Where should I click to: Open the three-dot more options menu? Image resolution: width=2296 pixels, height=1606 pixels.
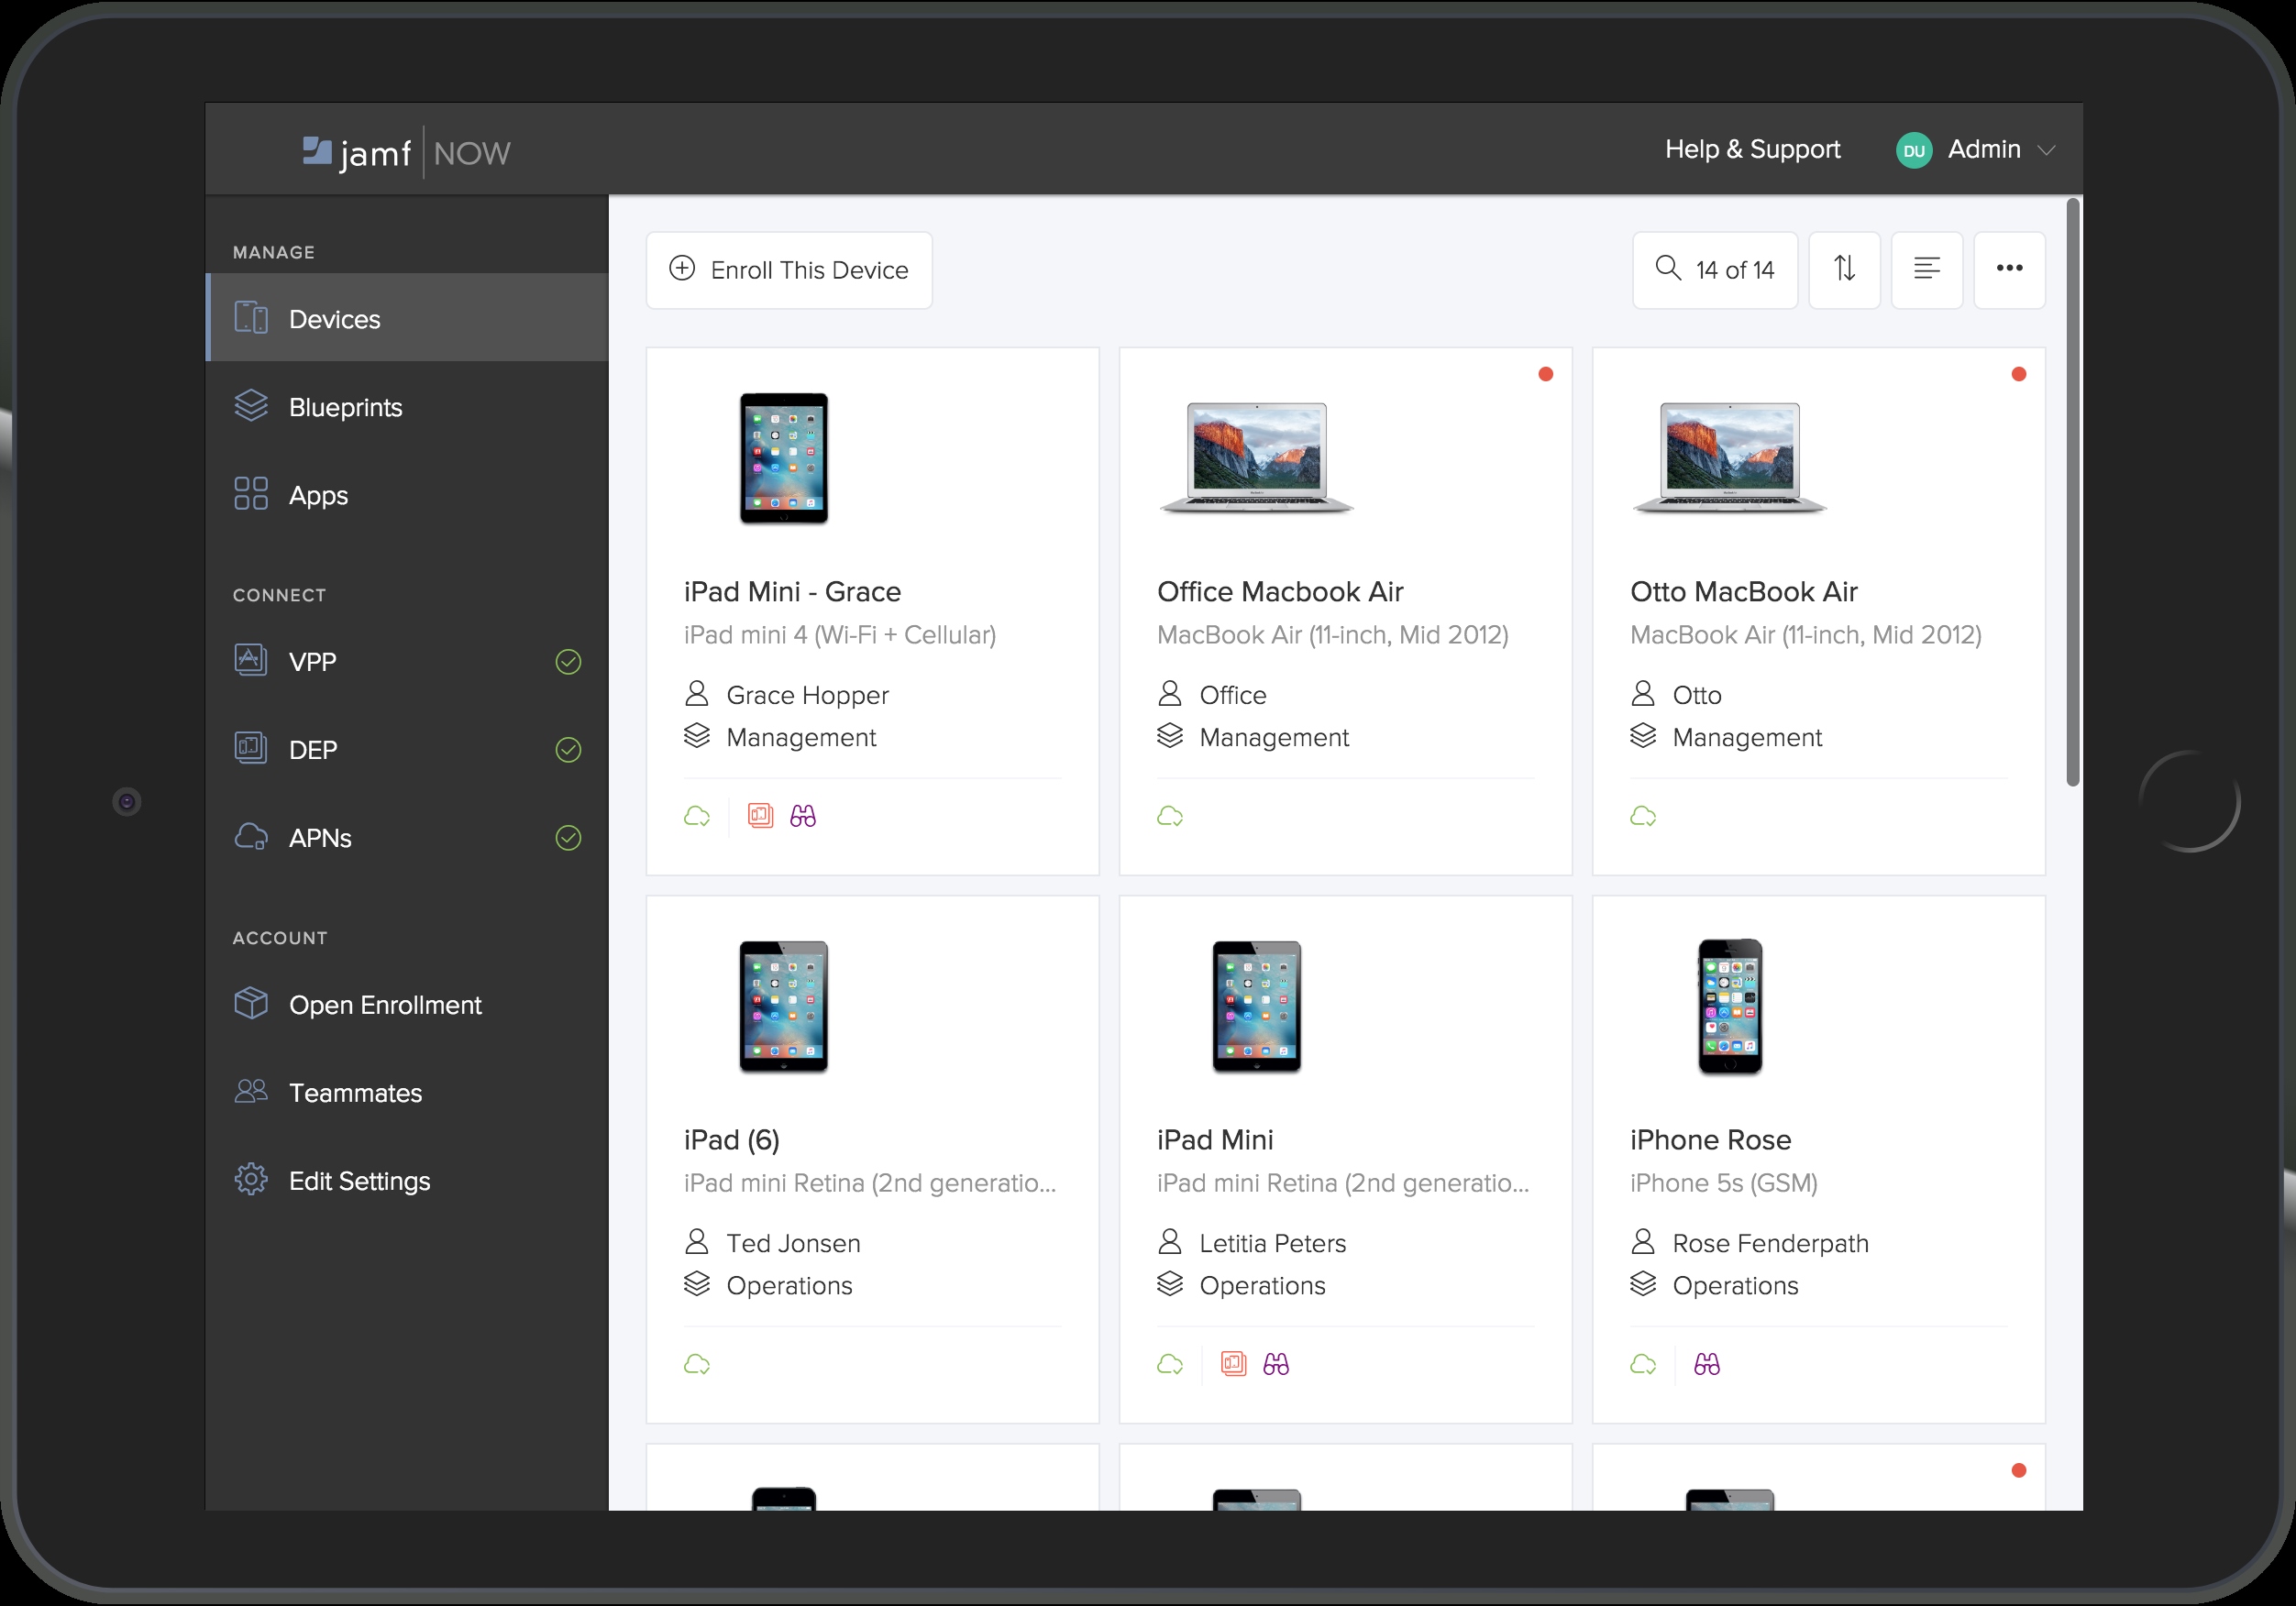(x=2009, y=269)
